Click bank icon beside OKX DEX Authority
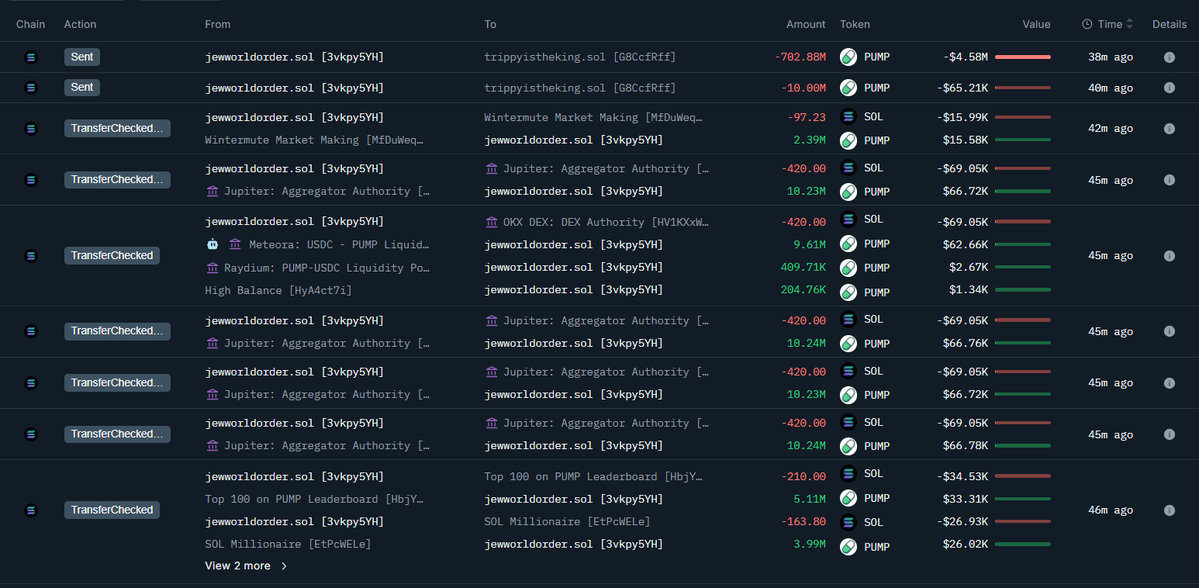Image resolution: width=1199 pixels, height=588 pixels. pos(491,222)
